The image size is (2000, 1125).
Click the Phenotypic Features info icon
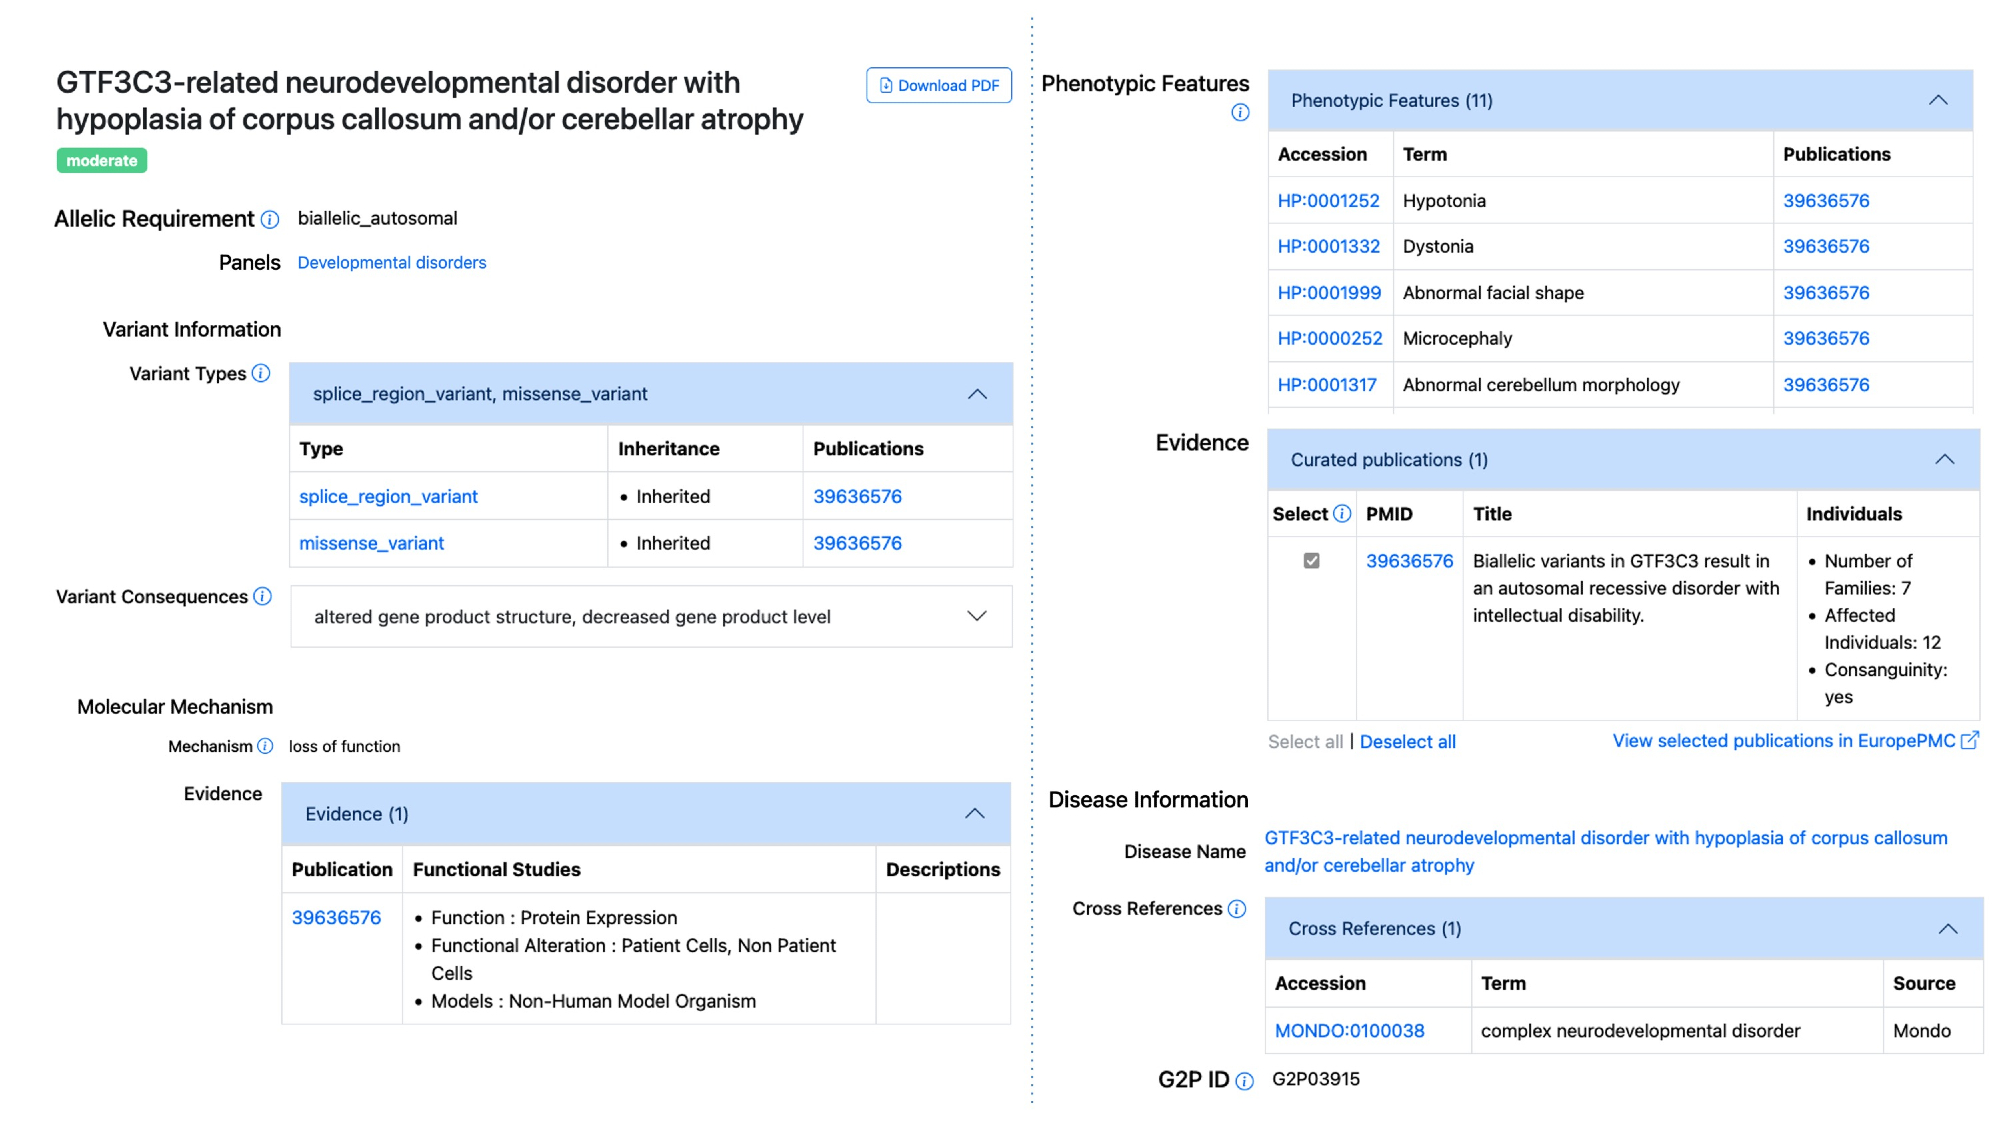1240,112
